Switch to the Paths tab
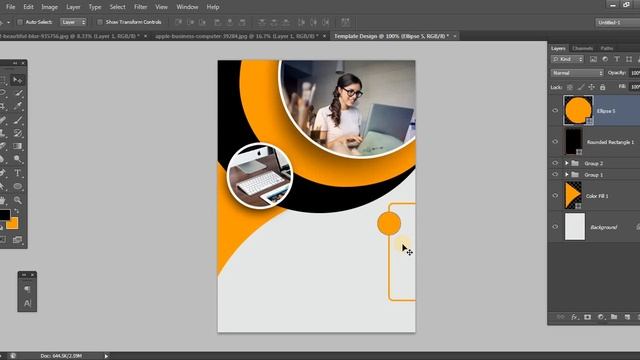Image resolution: width=640 pixels, height=360 pixels. pyautogui.click(x=607, y=48)
